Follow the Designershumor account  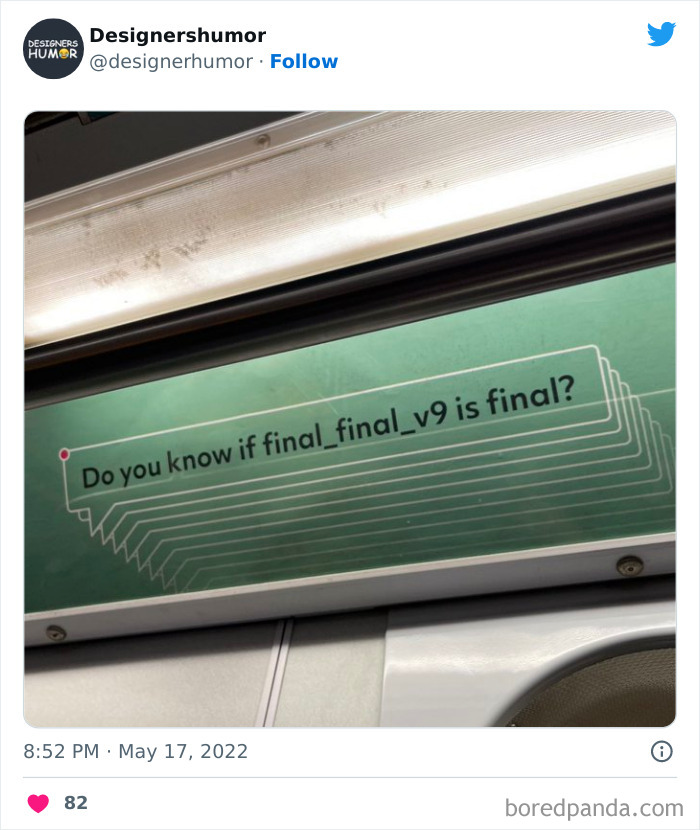point(304,61)
